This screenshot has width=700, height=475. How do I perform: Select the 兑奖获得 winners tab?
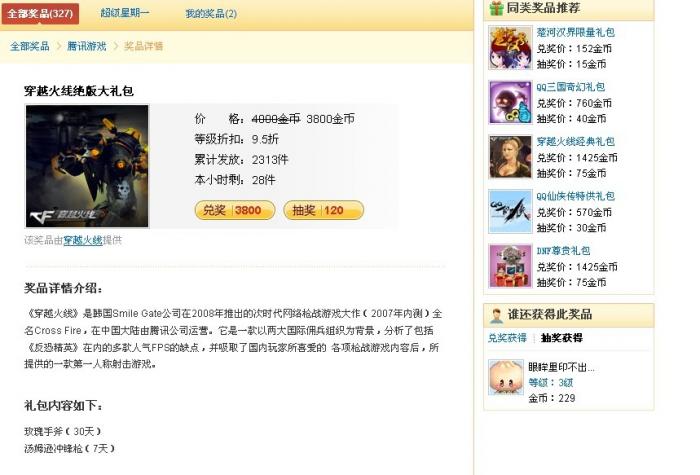507,338
